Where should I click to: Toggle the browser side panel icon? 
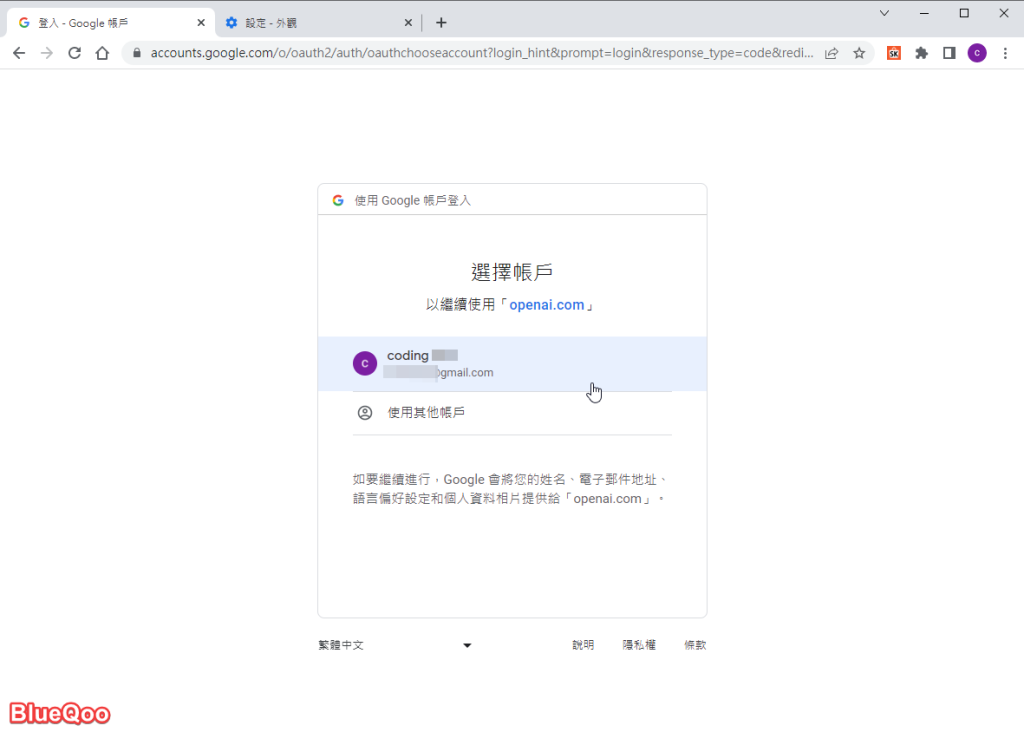[949, 53]
